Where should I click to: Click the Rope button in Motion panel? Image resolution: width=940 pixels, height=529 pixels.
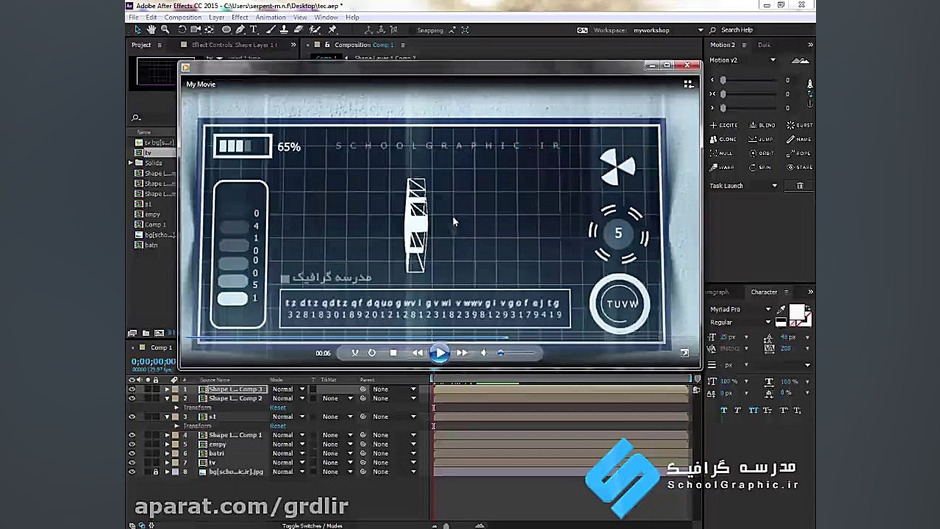[x=800, y=154]
